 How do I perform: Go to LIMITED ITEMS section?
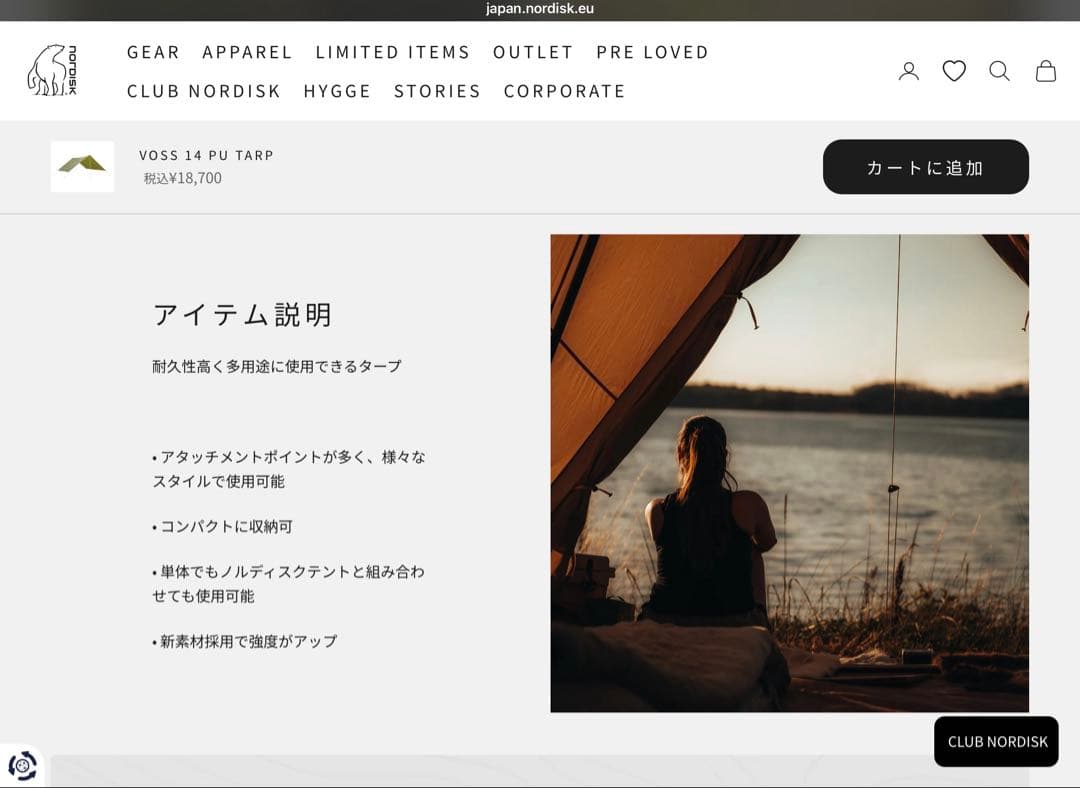tap(393, 52)
